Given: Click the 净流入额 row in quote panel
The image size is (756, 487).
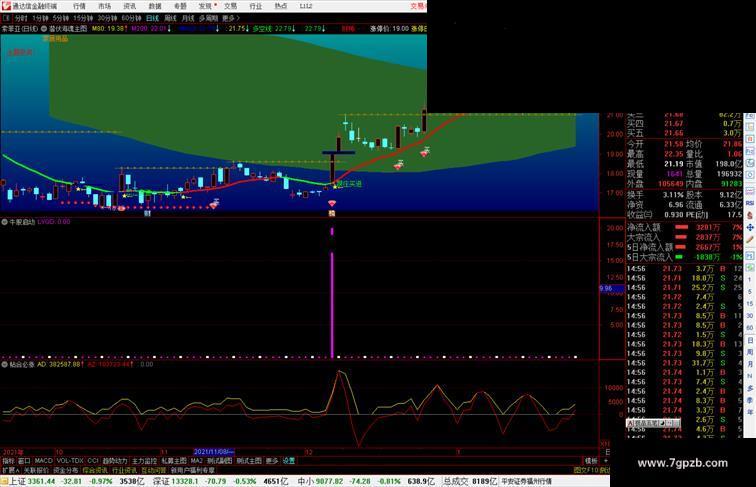Looking at the screenshot, I should [x=684, y=227].
